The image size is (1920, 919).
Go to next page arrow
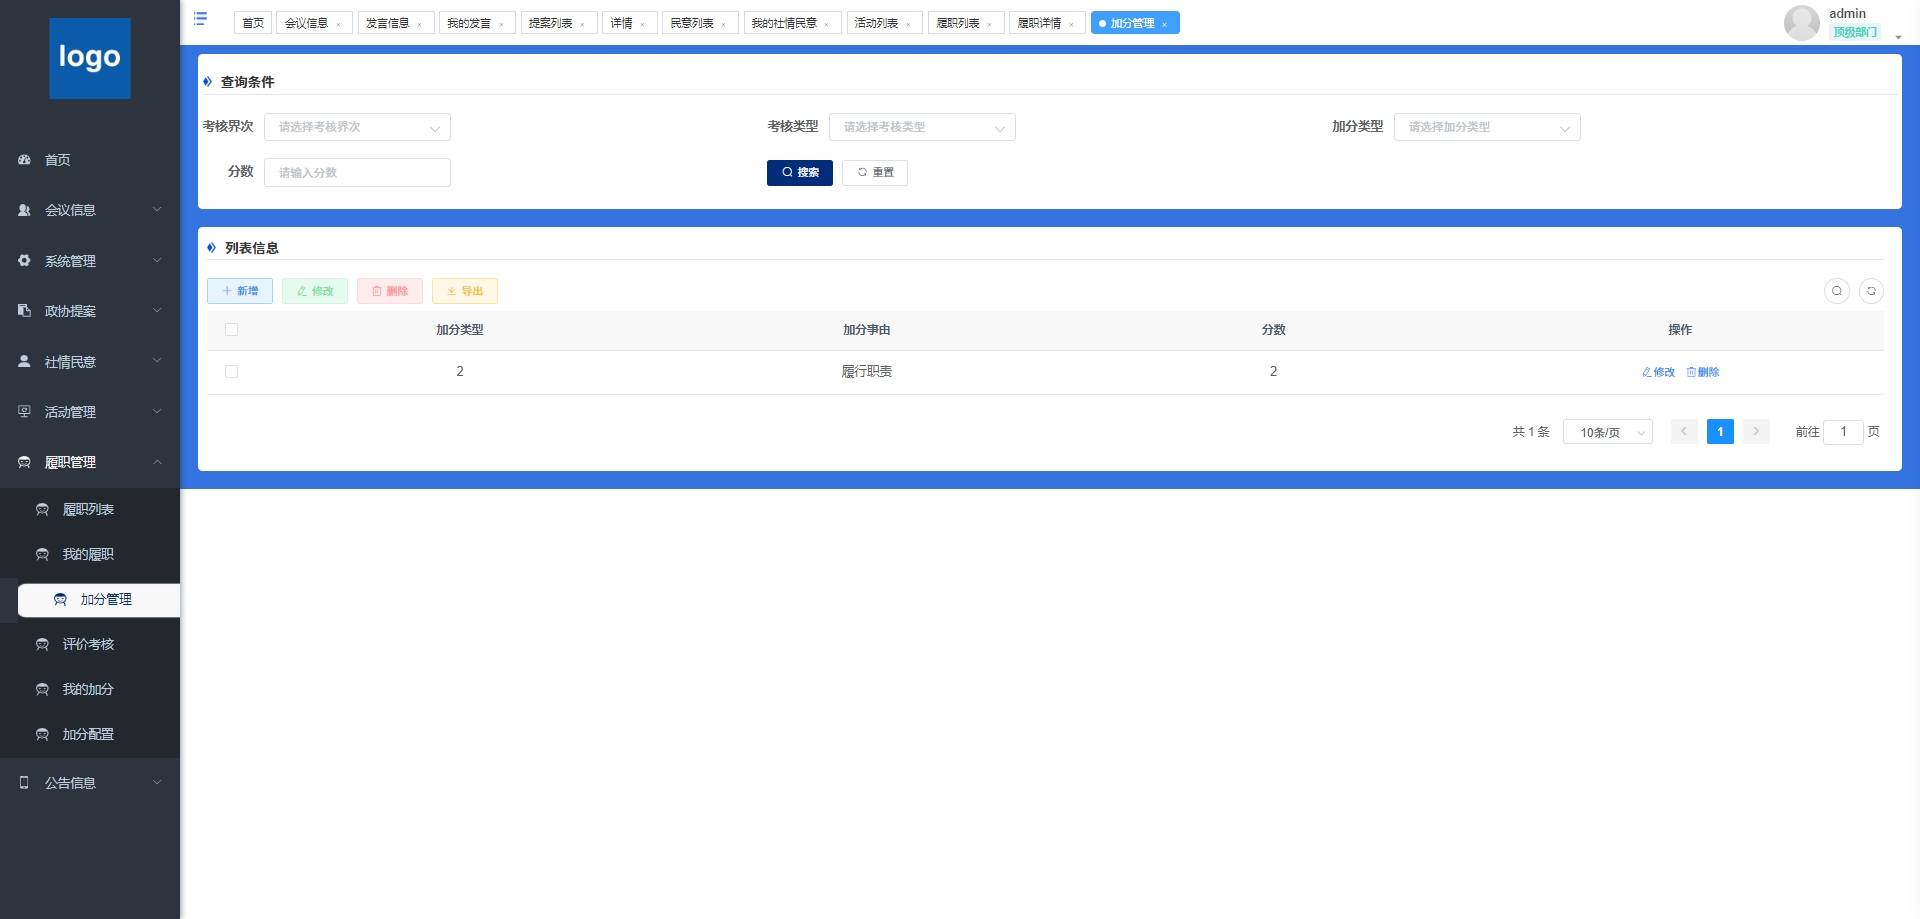pos(1756,432)
